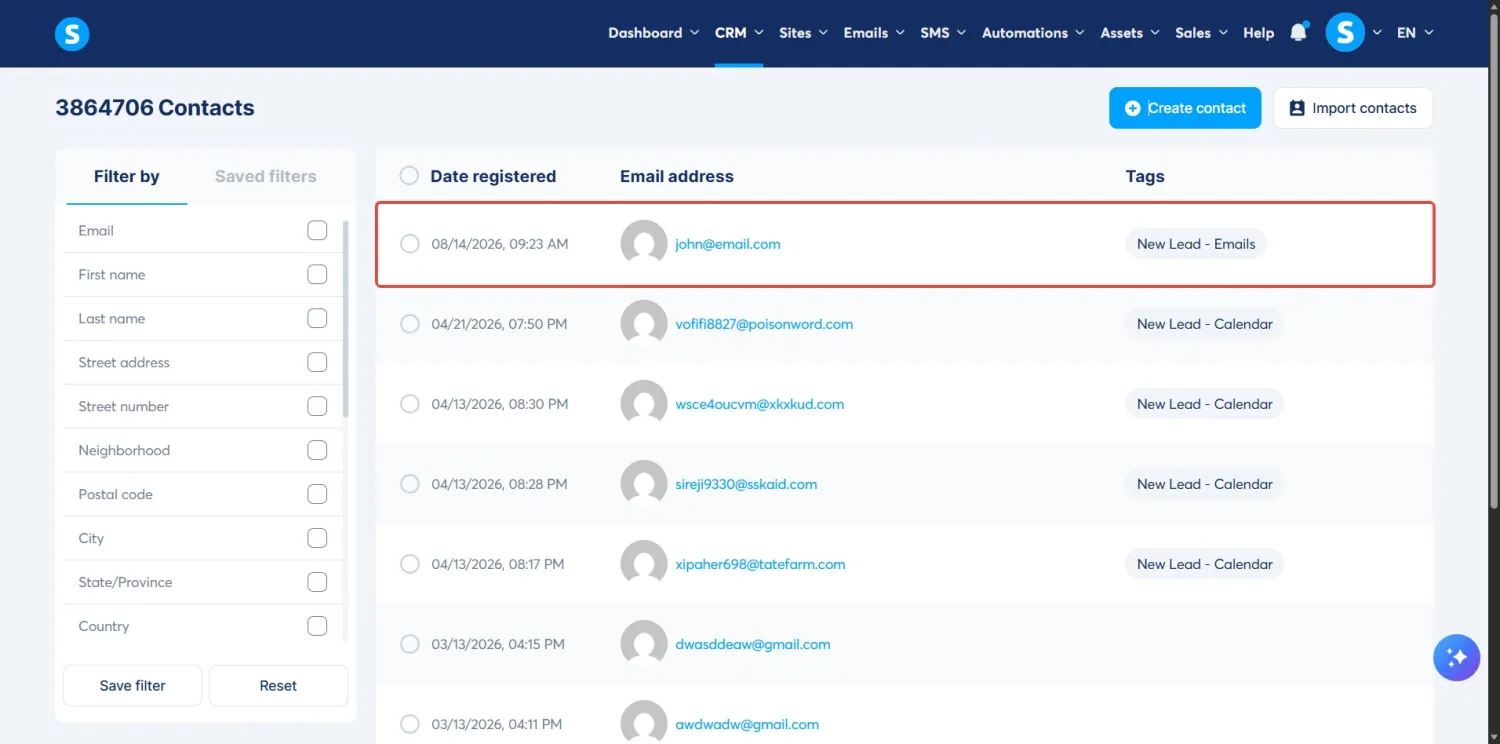
Task: Open the SMS dropdown menu
Action: click(x=943, y=33)
